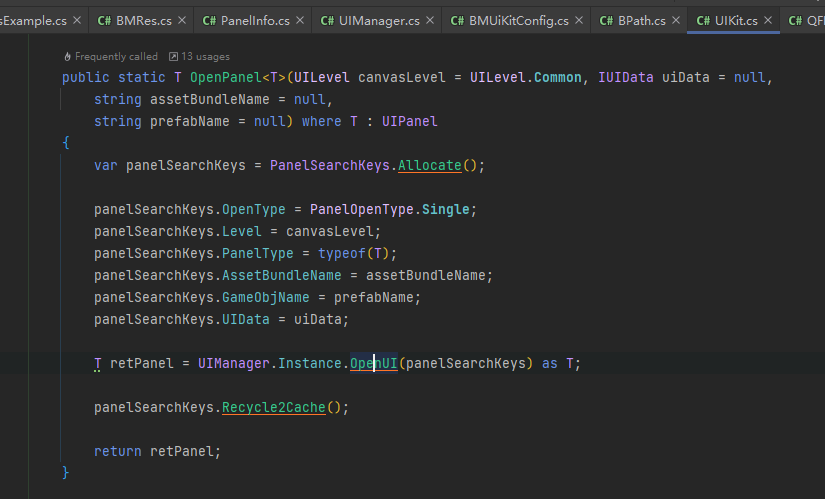Open the Frequently called hint
This screenshot has height=499, width=825.
(116, 56)
